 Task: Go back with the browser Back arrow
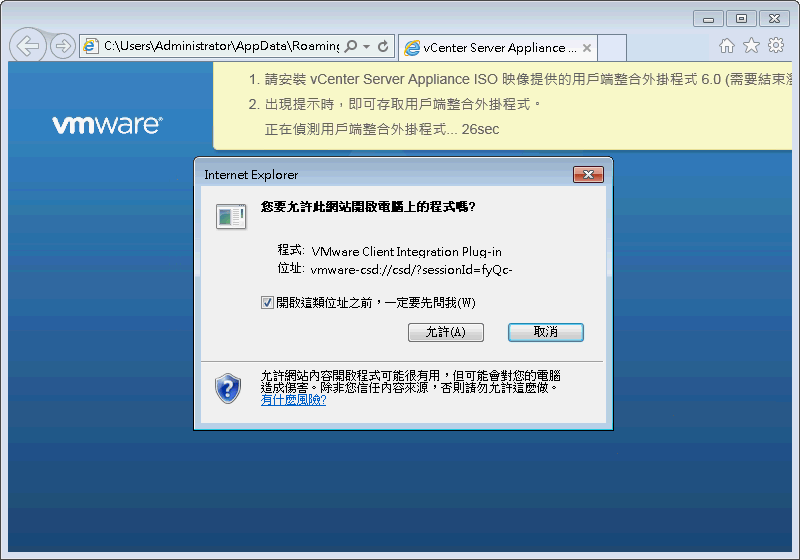(28, 46)
